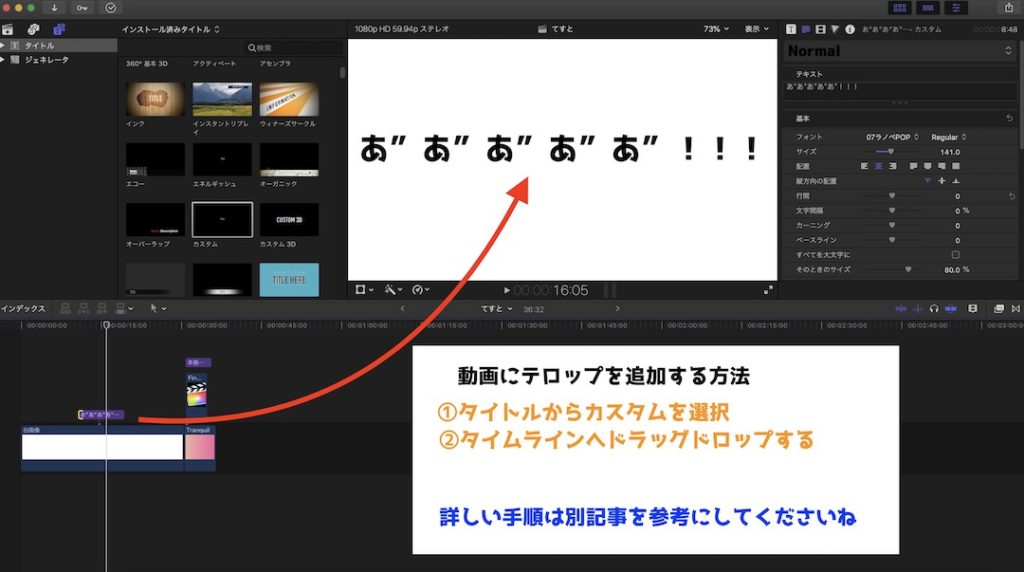The width and height of the screenshot is (1024, 572).
Task: Open the 表示 view options dropdown
Action: click(757, 29)
